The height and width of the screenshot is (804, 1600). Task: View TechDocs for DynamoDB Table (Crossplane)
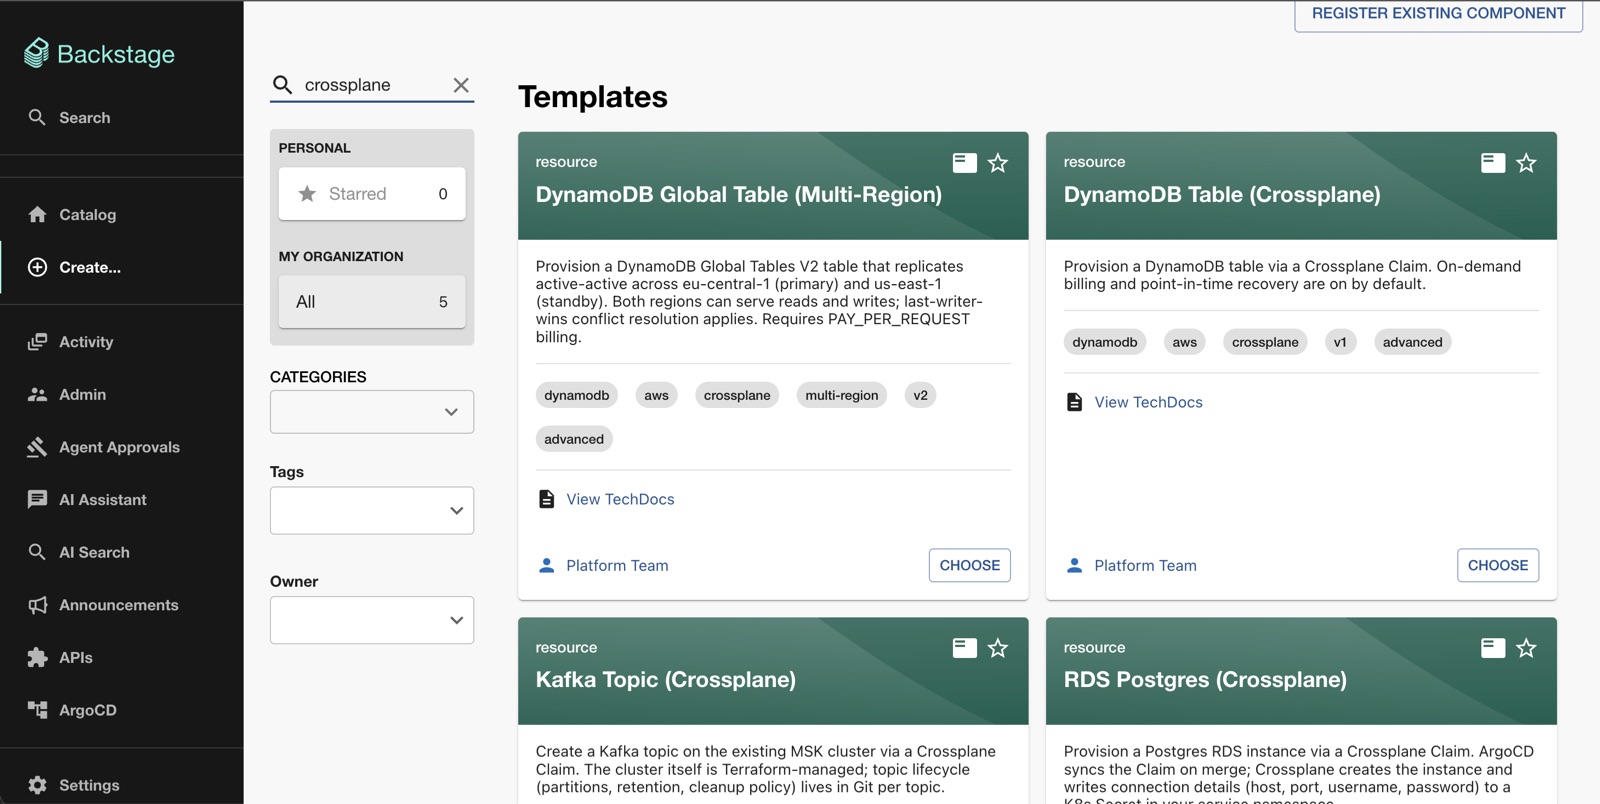1148,402
